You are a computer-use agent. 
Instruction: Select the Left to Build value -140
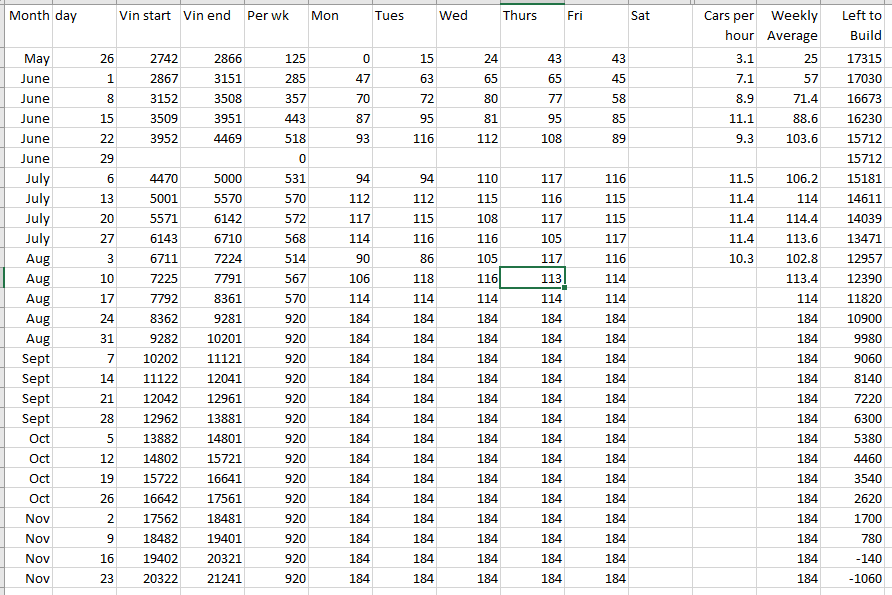click(855, 559)
